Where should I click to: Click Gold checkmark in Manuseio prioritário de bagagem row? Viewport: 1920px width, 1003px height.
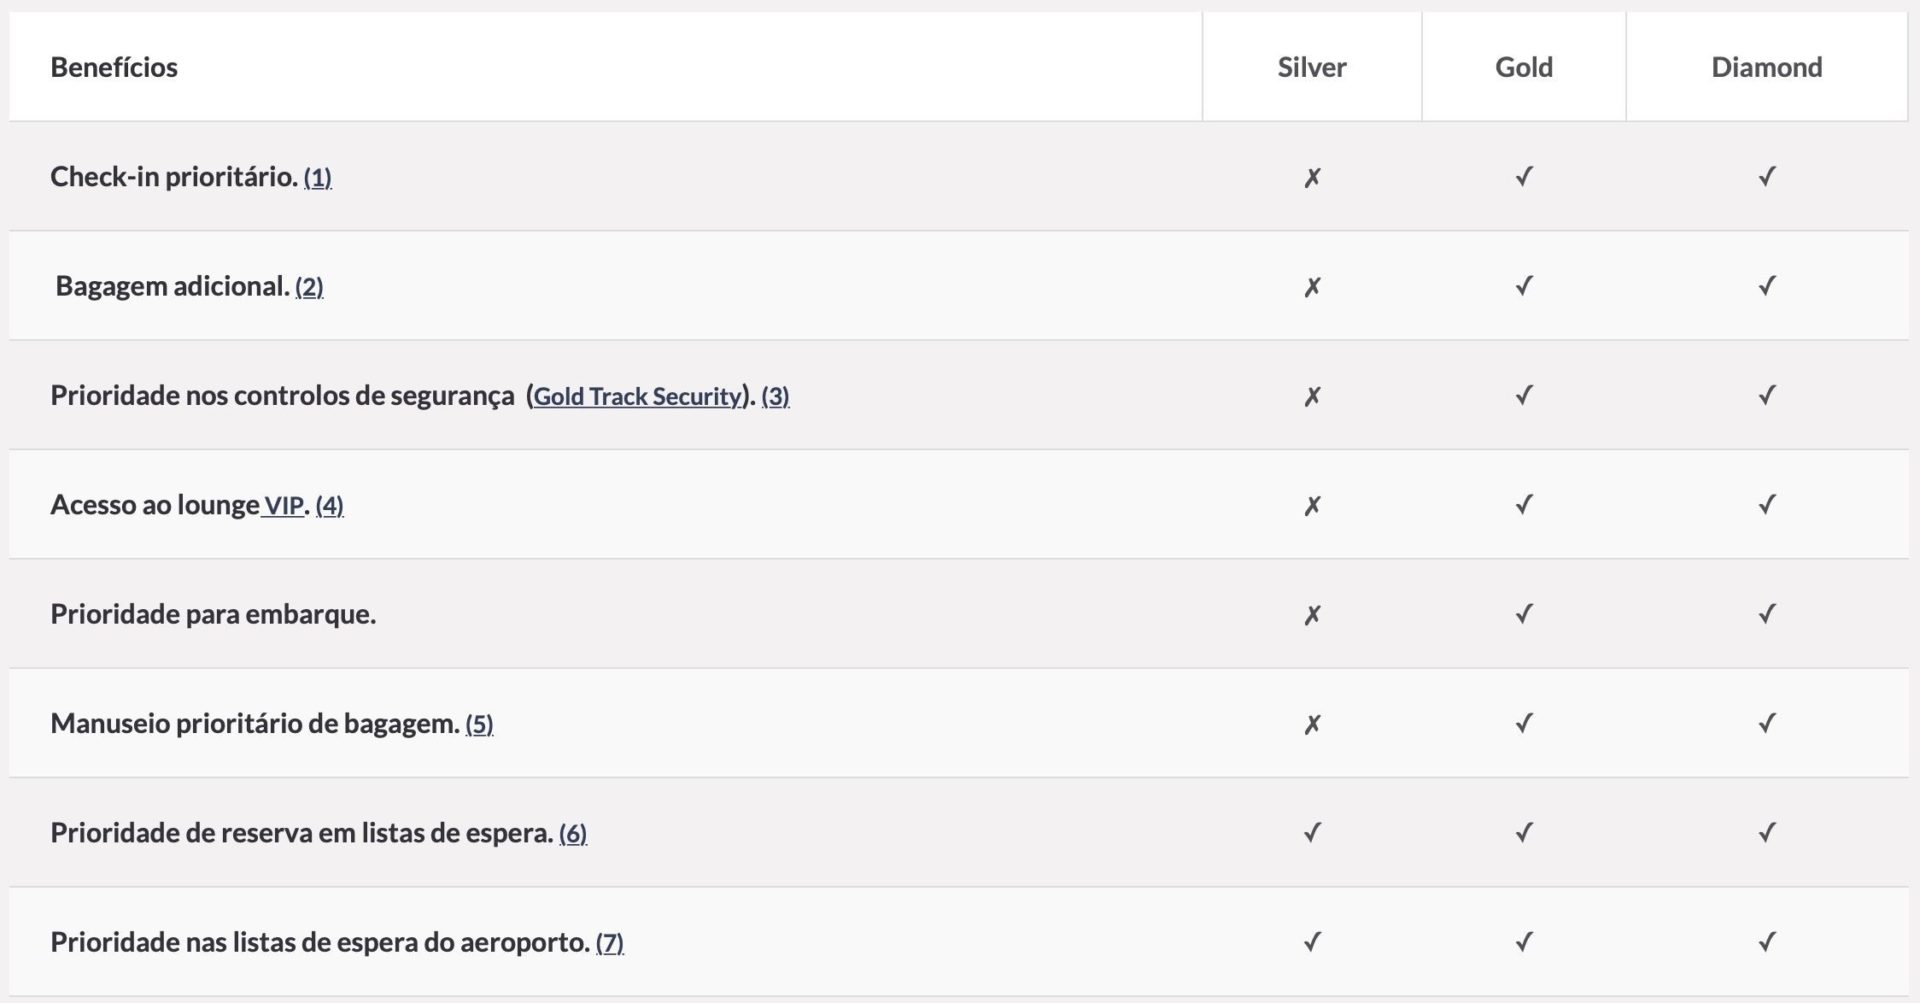1523,723
